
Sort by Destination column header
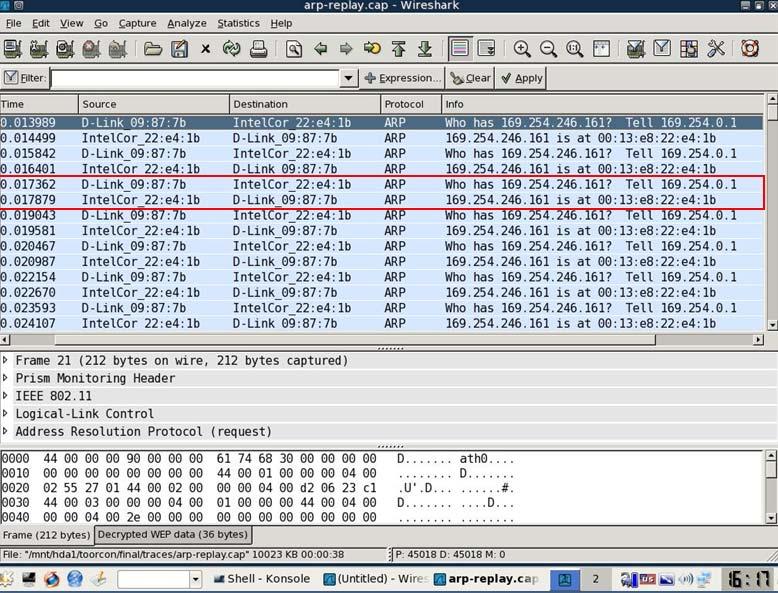[305, 104]
